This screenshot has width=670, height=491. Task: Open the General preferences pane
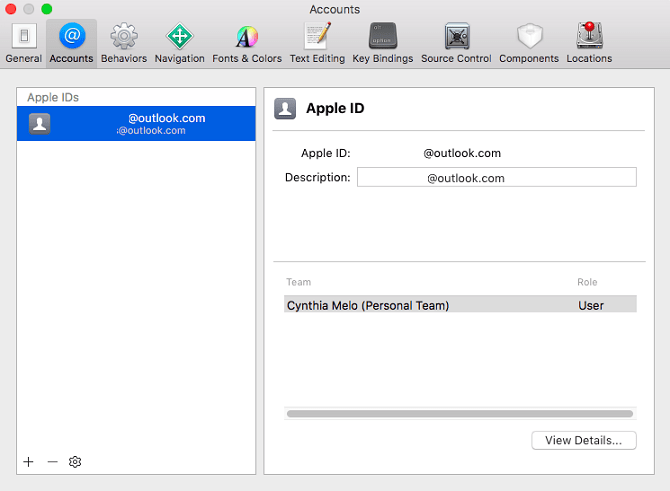24,43
